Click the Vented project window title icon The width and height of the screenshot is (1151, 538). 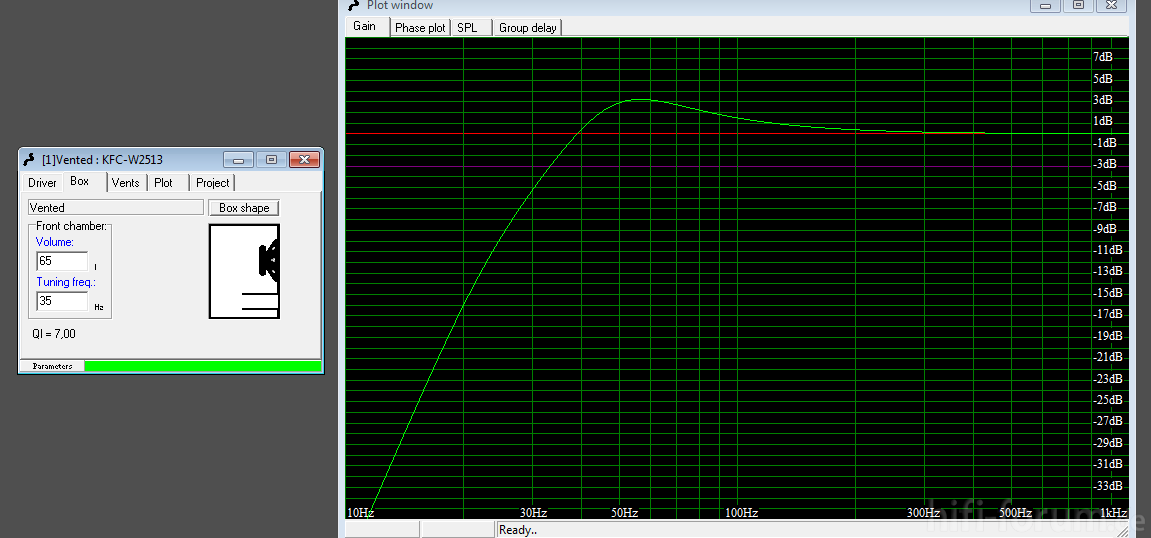[29, 159]
